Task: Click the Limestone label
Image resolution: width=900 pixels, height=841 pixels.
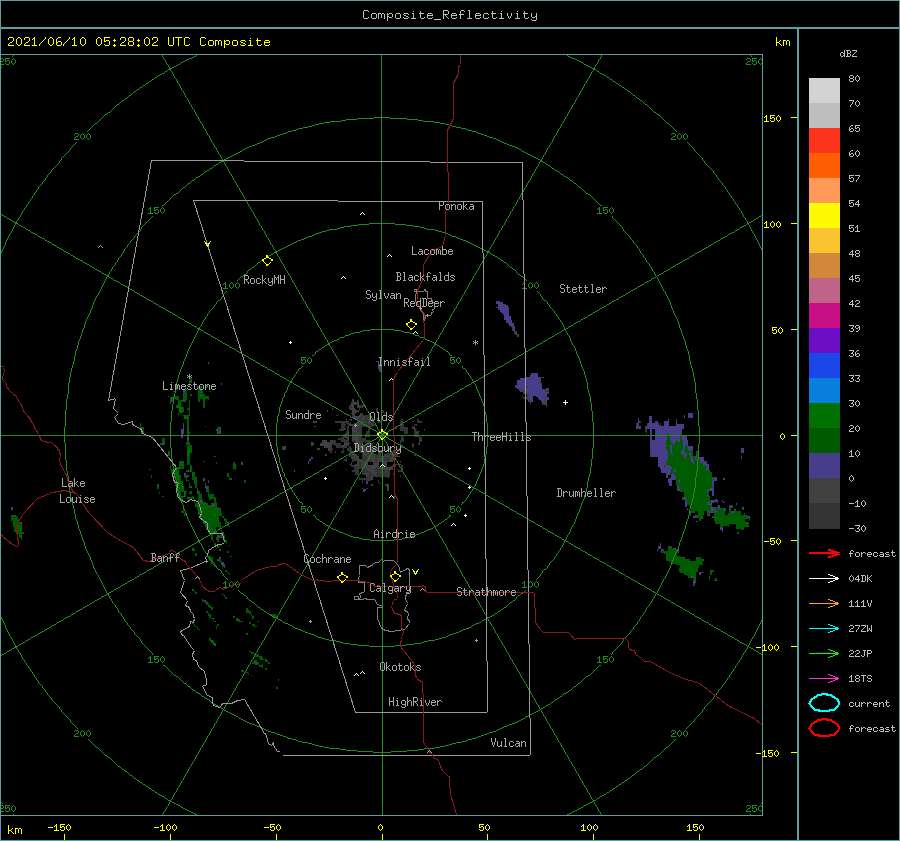Action: tap(189, 386)
